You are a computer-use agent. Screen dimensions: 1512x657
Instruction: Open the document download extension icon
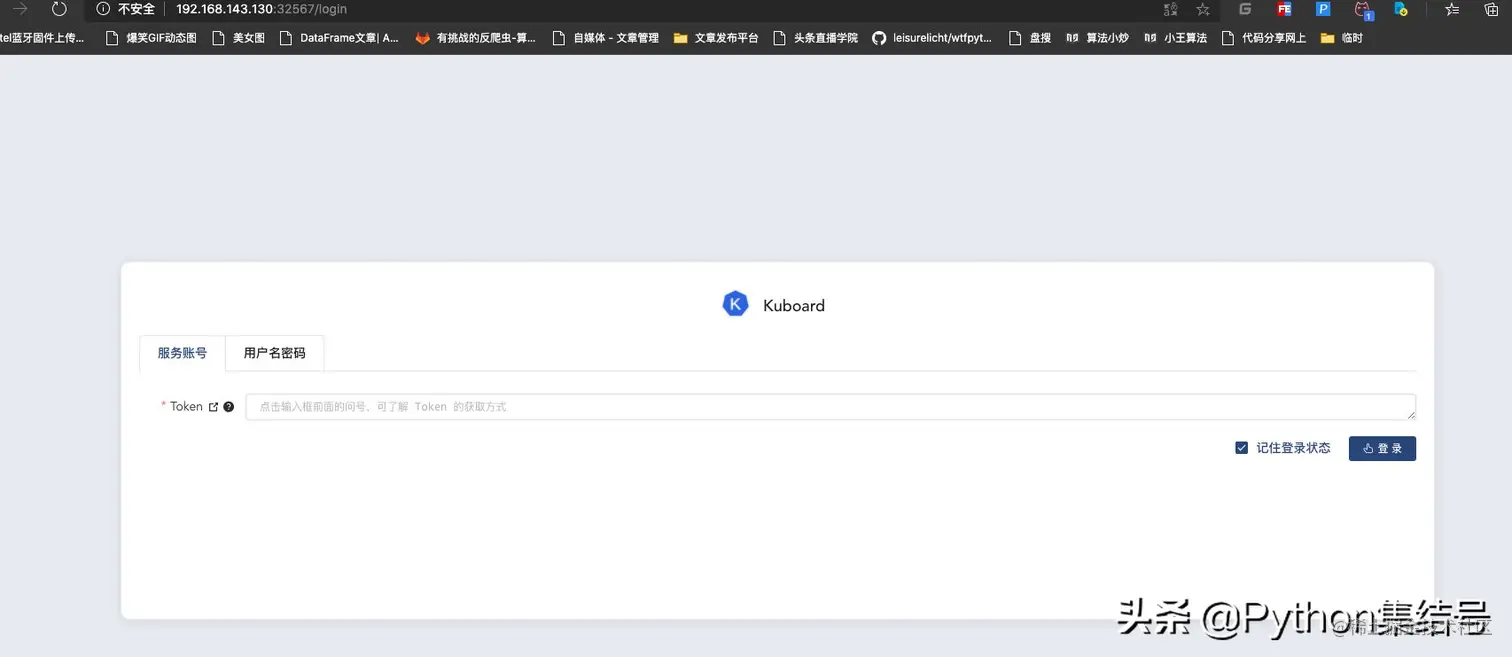[1401, 9]
